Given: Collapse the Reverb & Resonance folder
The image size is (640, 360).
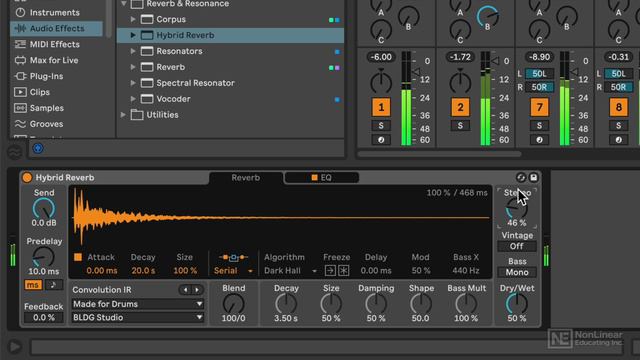Looking at the screenshot, I should coord(123,4).
